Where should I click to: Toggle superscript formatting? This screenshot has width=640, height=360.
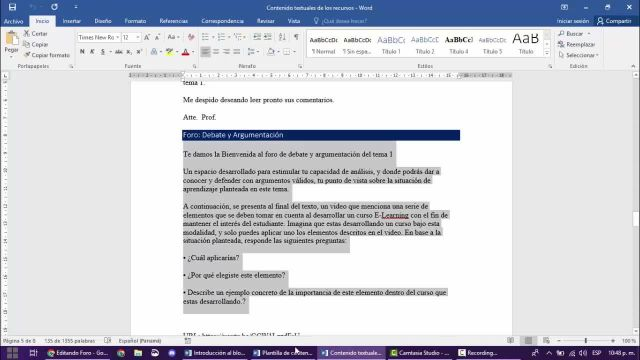[139, 52]
